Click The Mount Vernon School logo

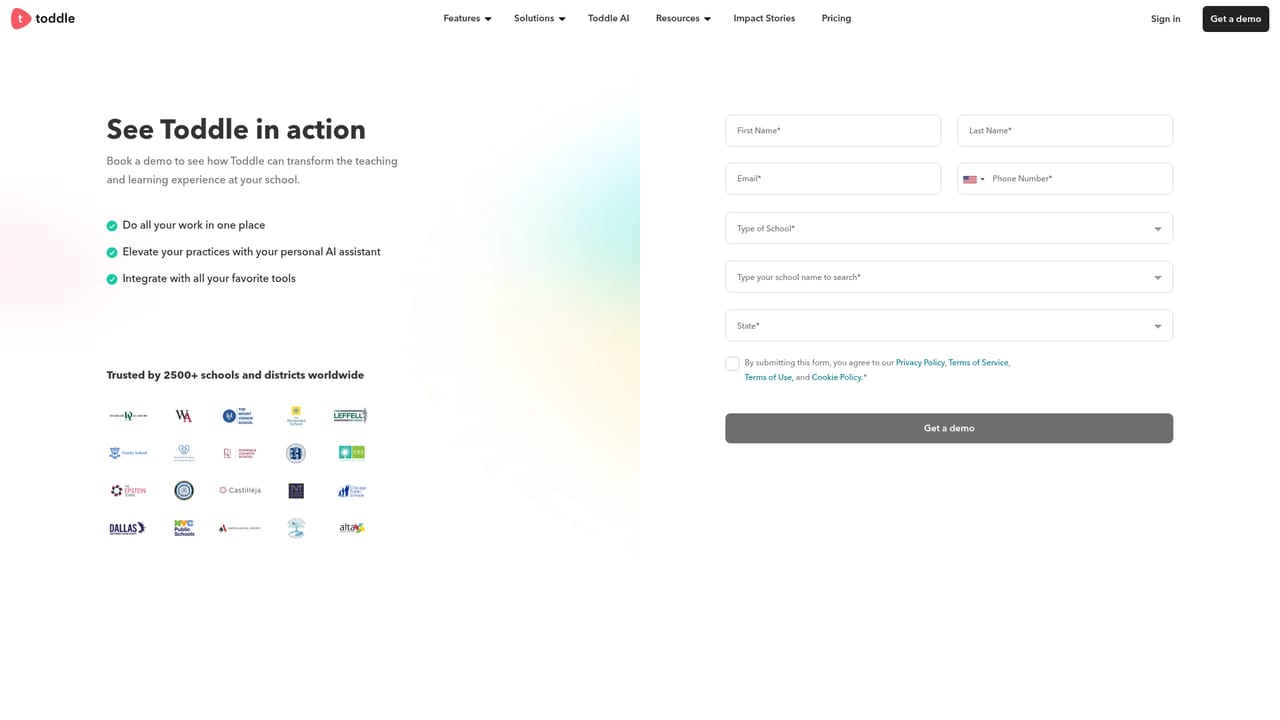[x=239, y=416]
